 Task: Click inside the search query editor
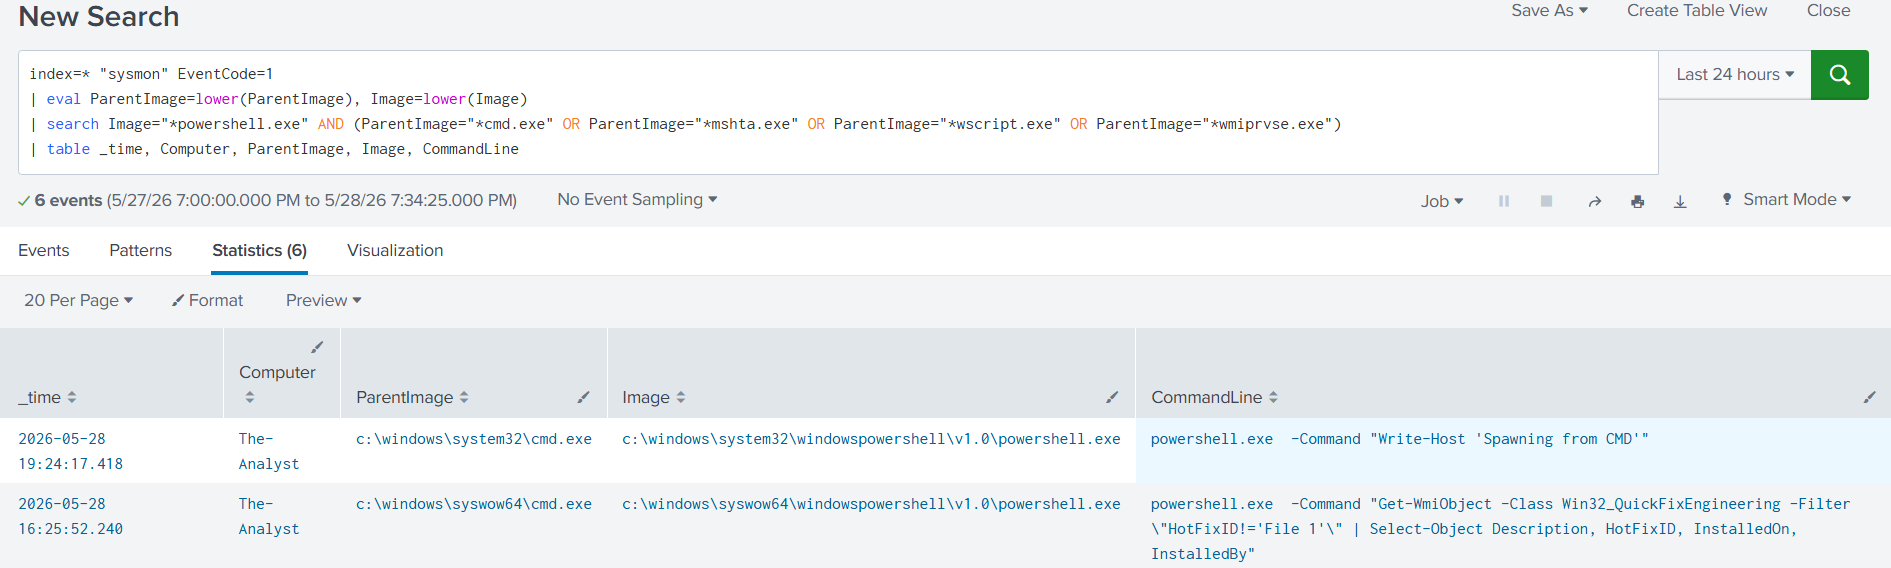tap(838, 112)
